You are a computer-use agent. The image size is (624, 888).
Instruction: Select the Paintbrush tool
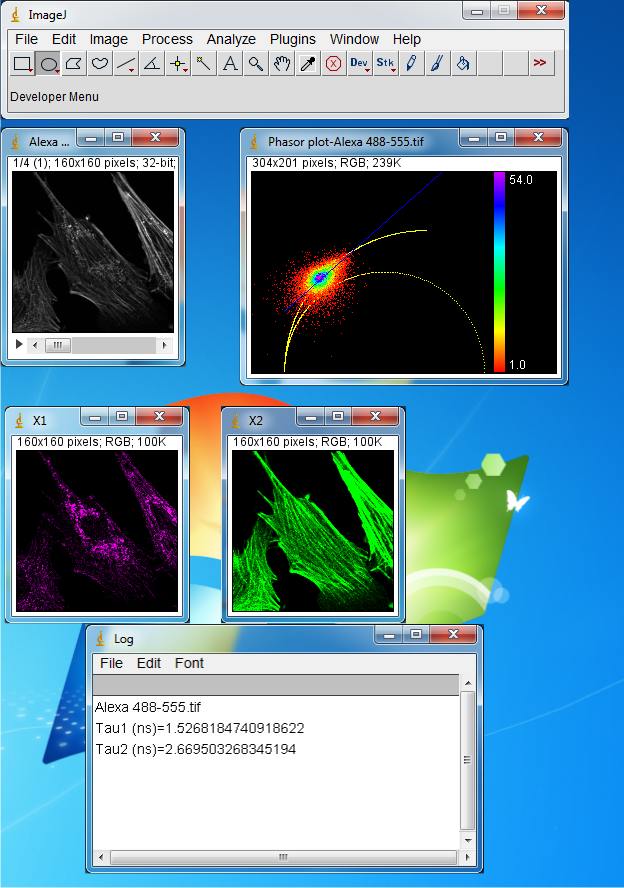coord(437,63)
